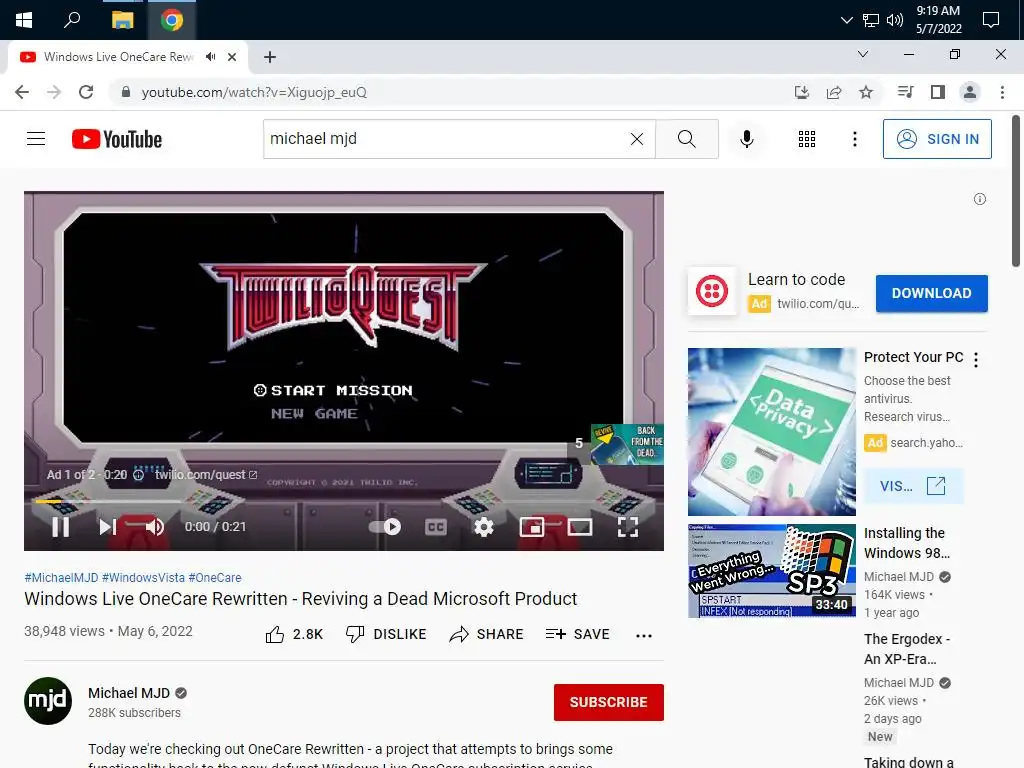Click DOWNLOAD on Learn to code ad
This screenshot has height=768, width=1024.
(x=931, y=293)
